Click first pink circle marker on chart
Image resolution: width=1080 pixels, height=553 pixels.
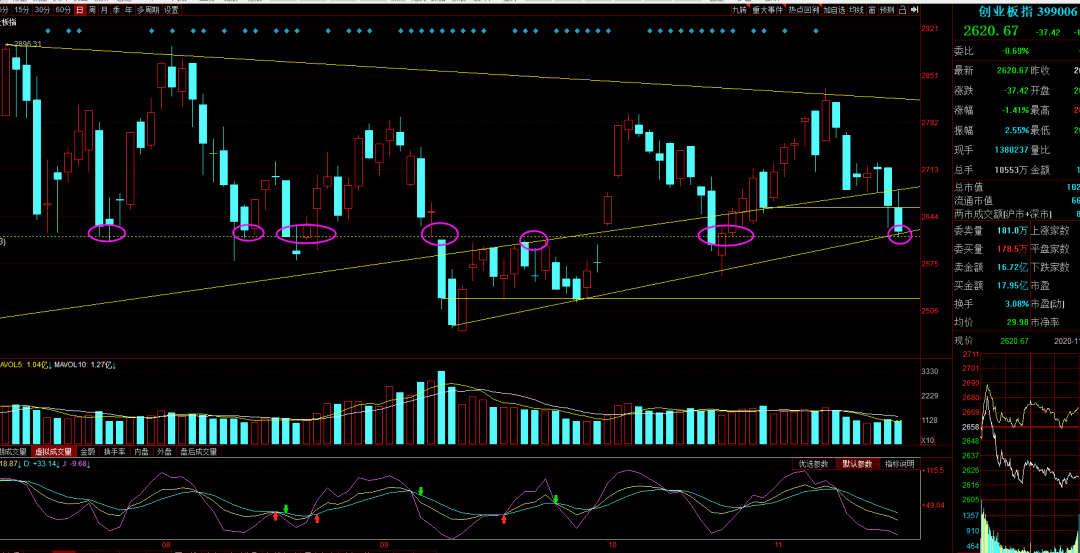107,232
